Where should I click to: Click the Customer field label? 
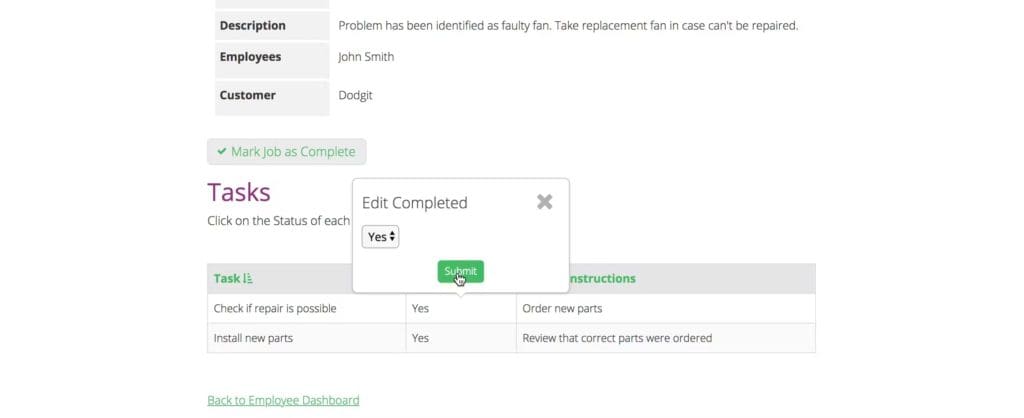point(247,95)
